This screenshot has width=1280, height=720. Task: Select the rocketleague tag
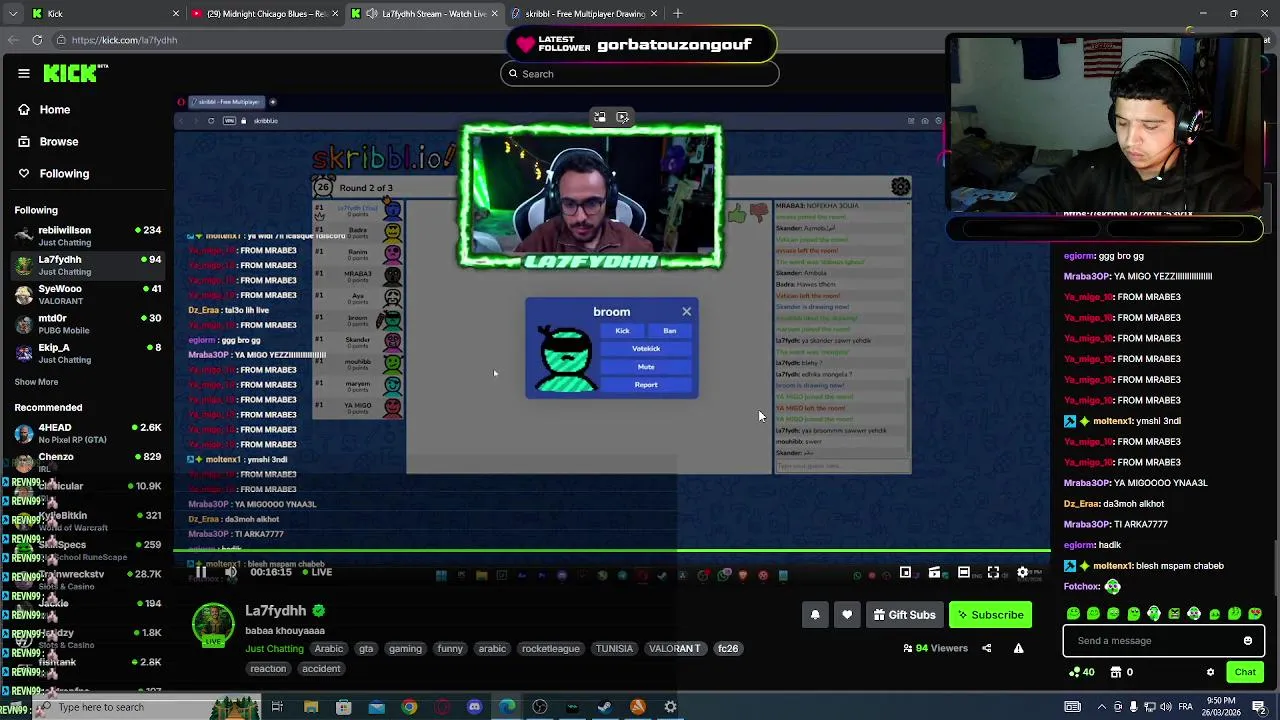[x=551, y=649]
